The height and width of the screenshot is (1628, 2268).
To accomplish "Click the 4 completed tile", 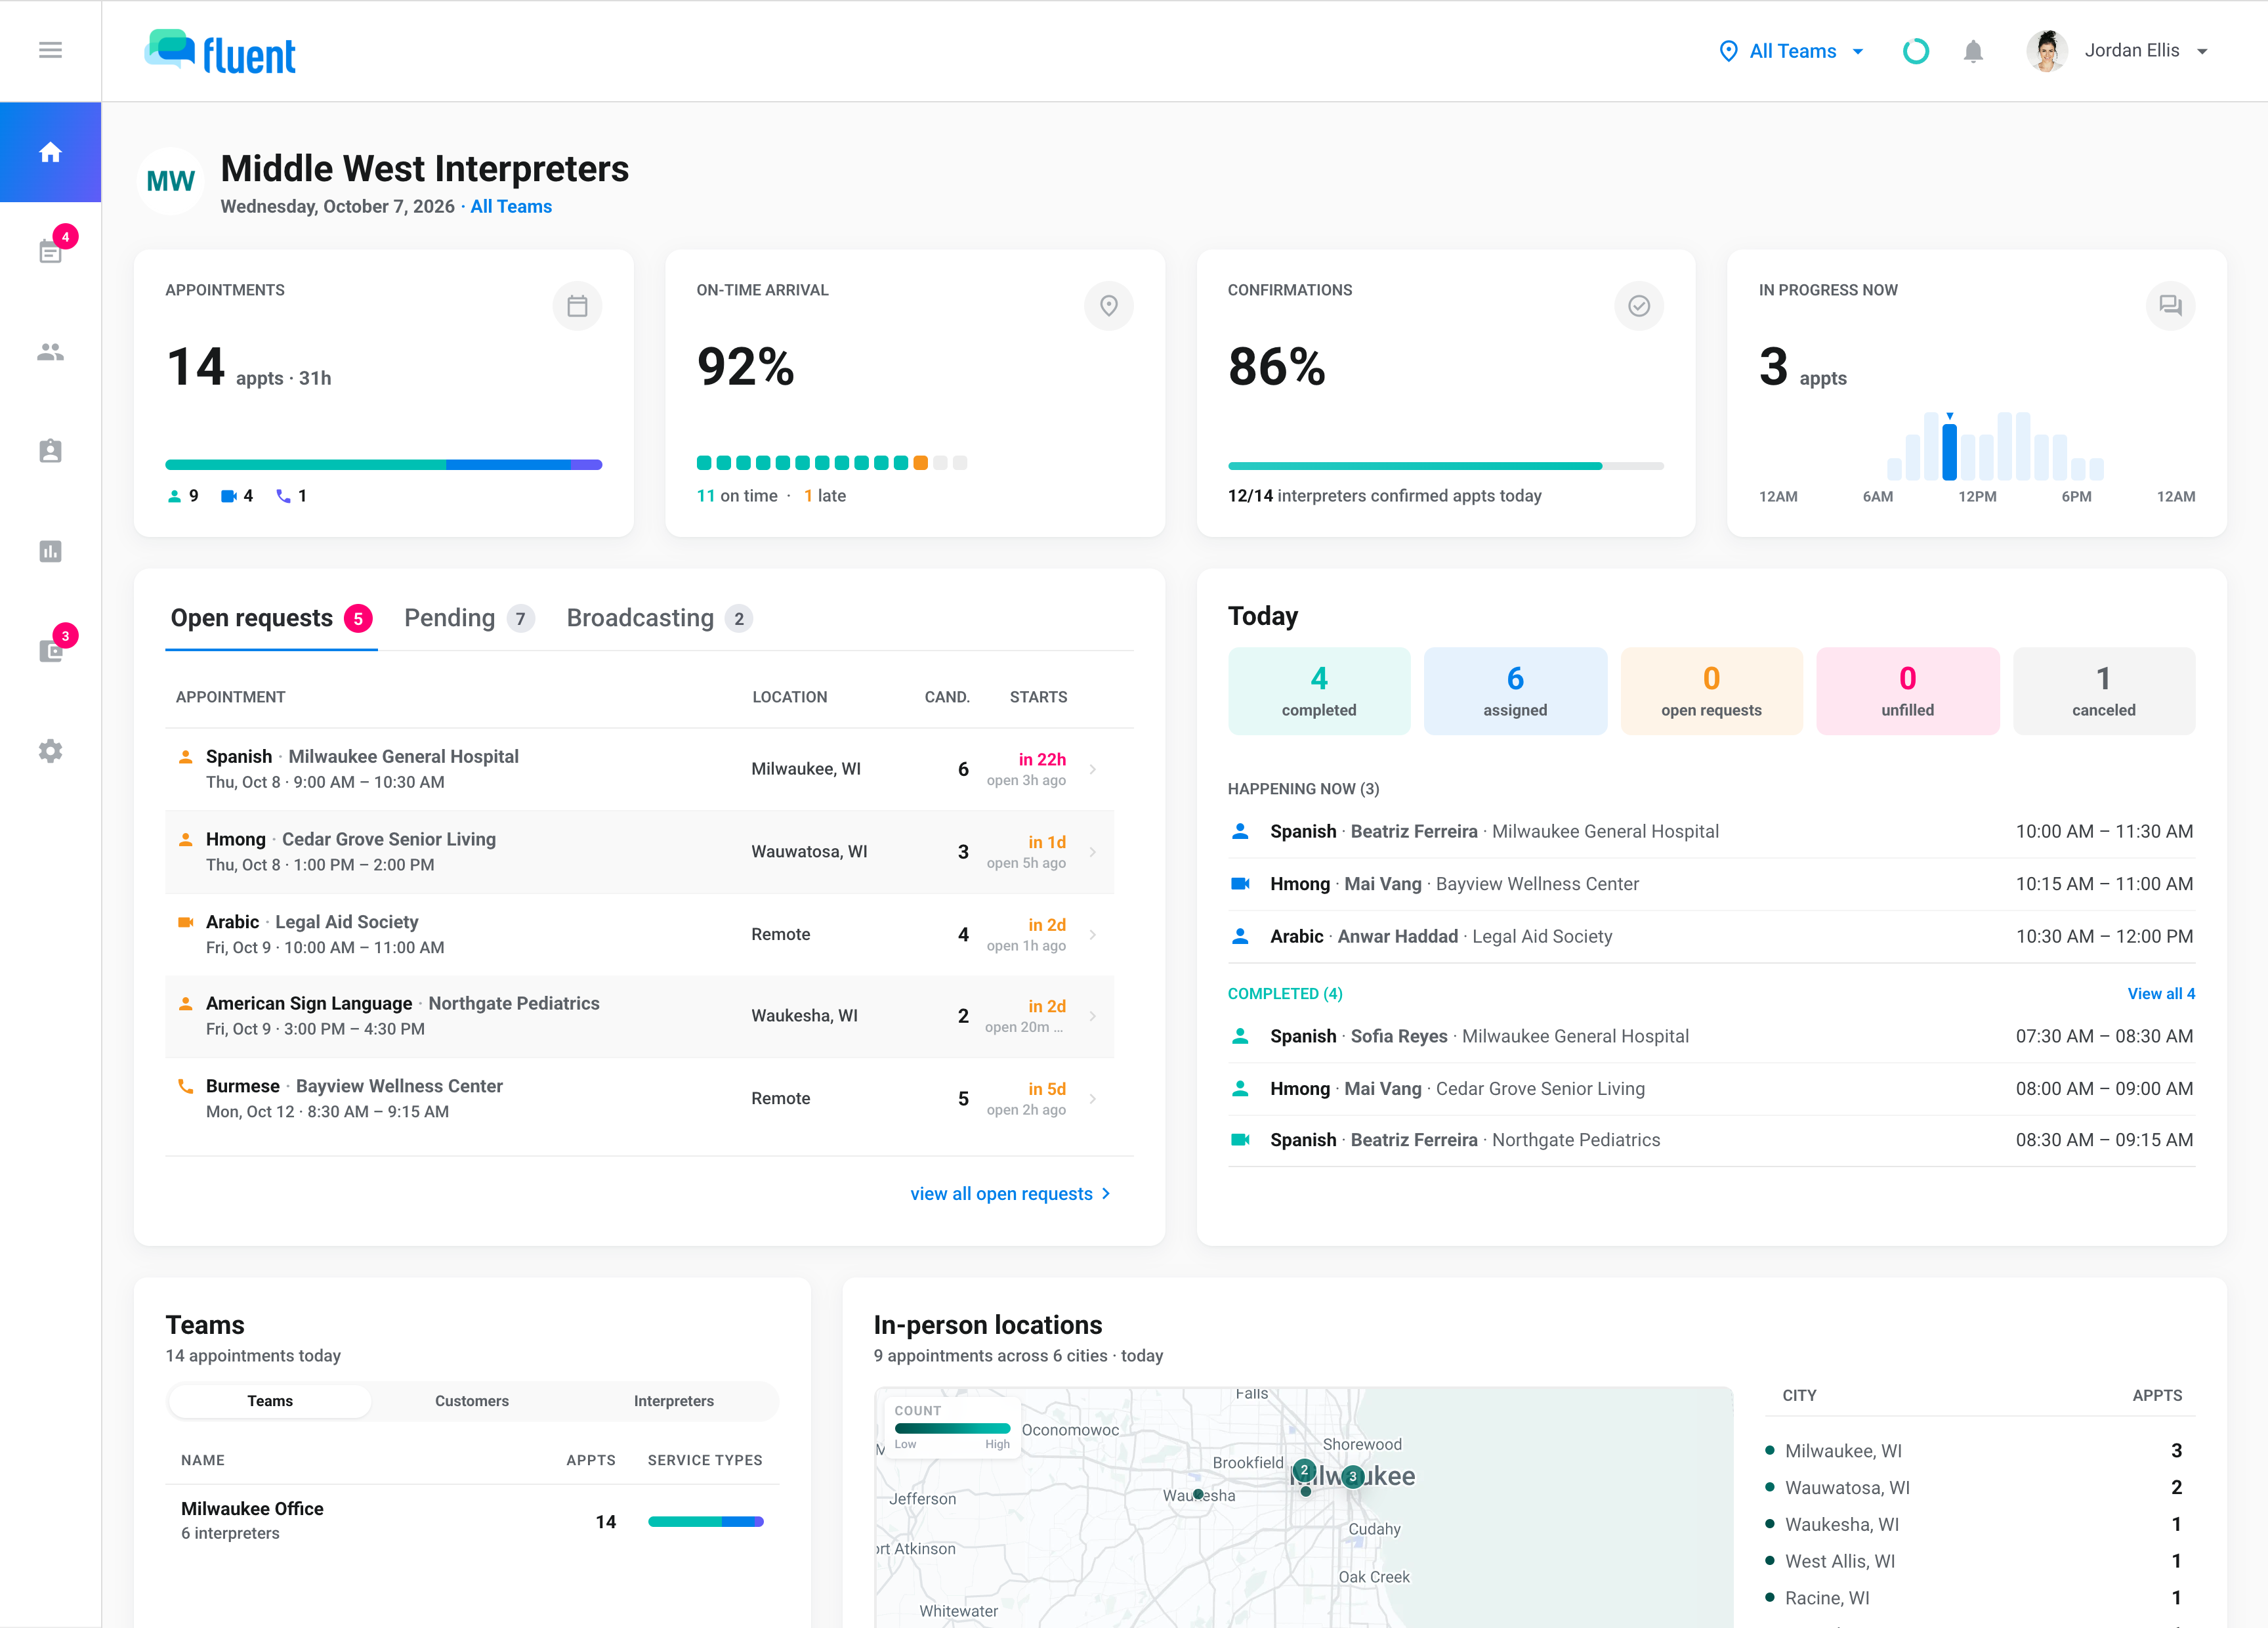I will pos(1319,691).
